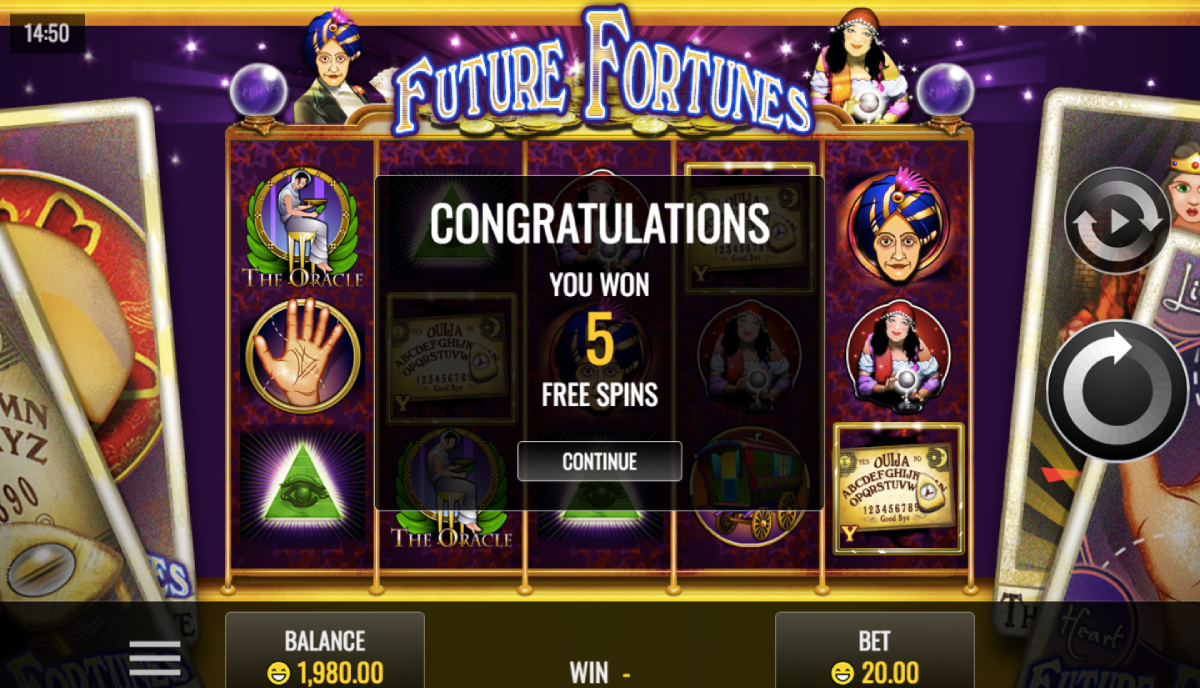Click the Bet amount panel

(875, 650)
